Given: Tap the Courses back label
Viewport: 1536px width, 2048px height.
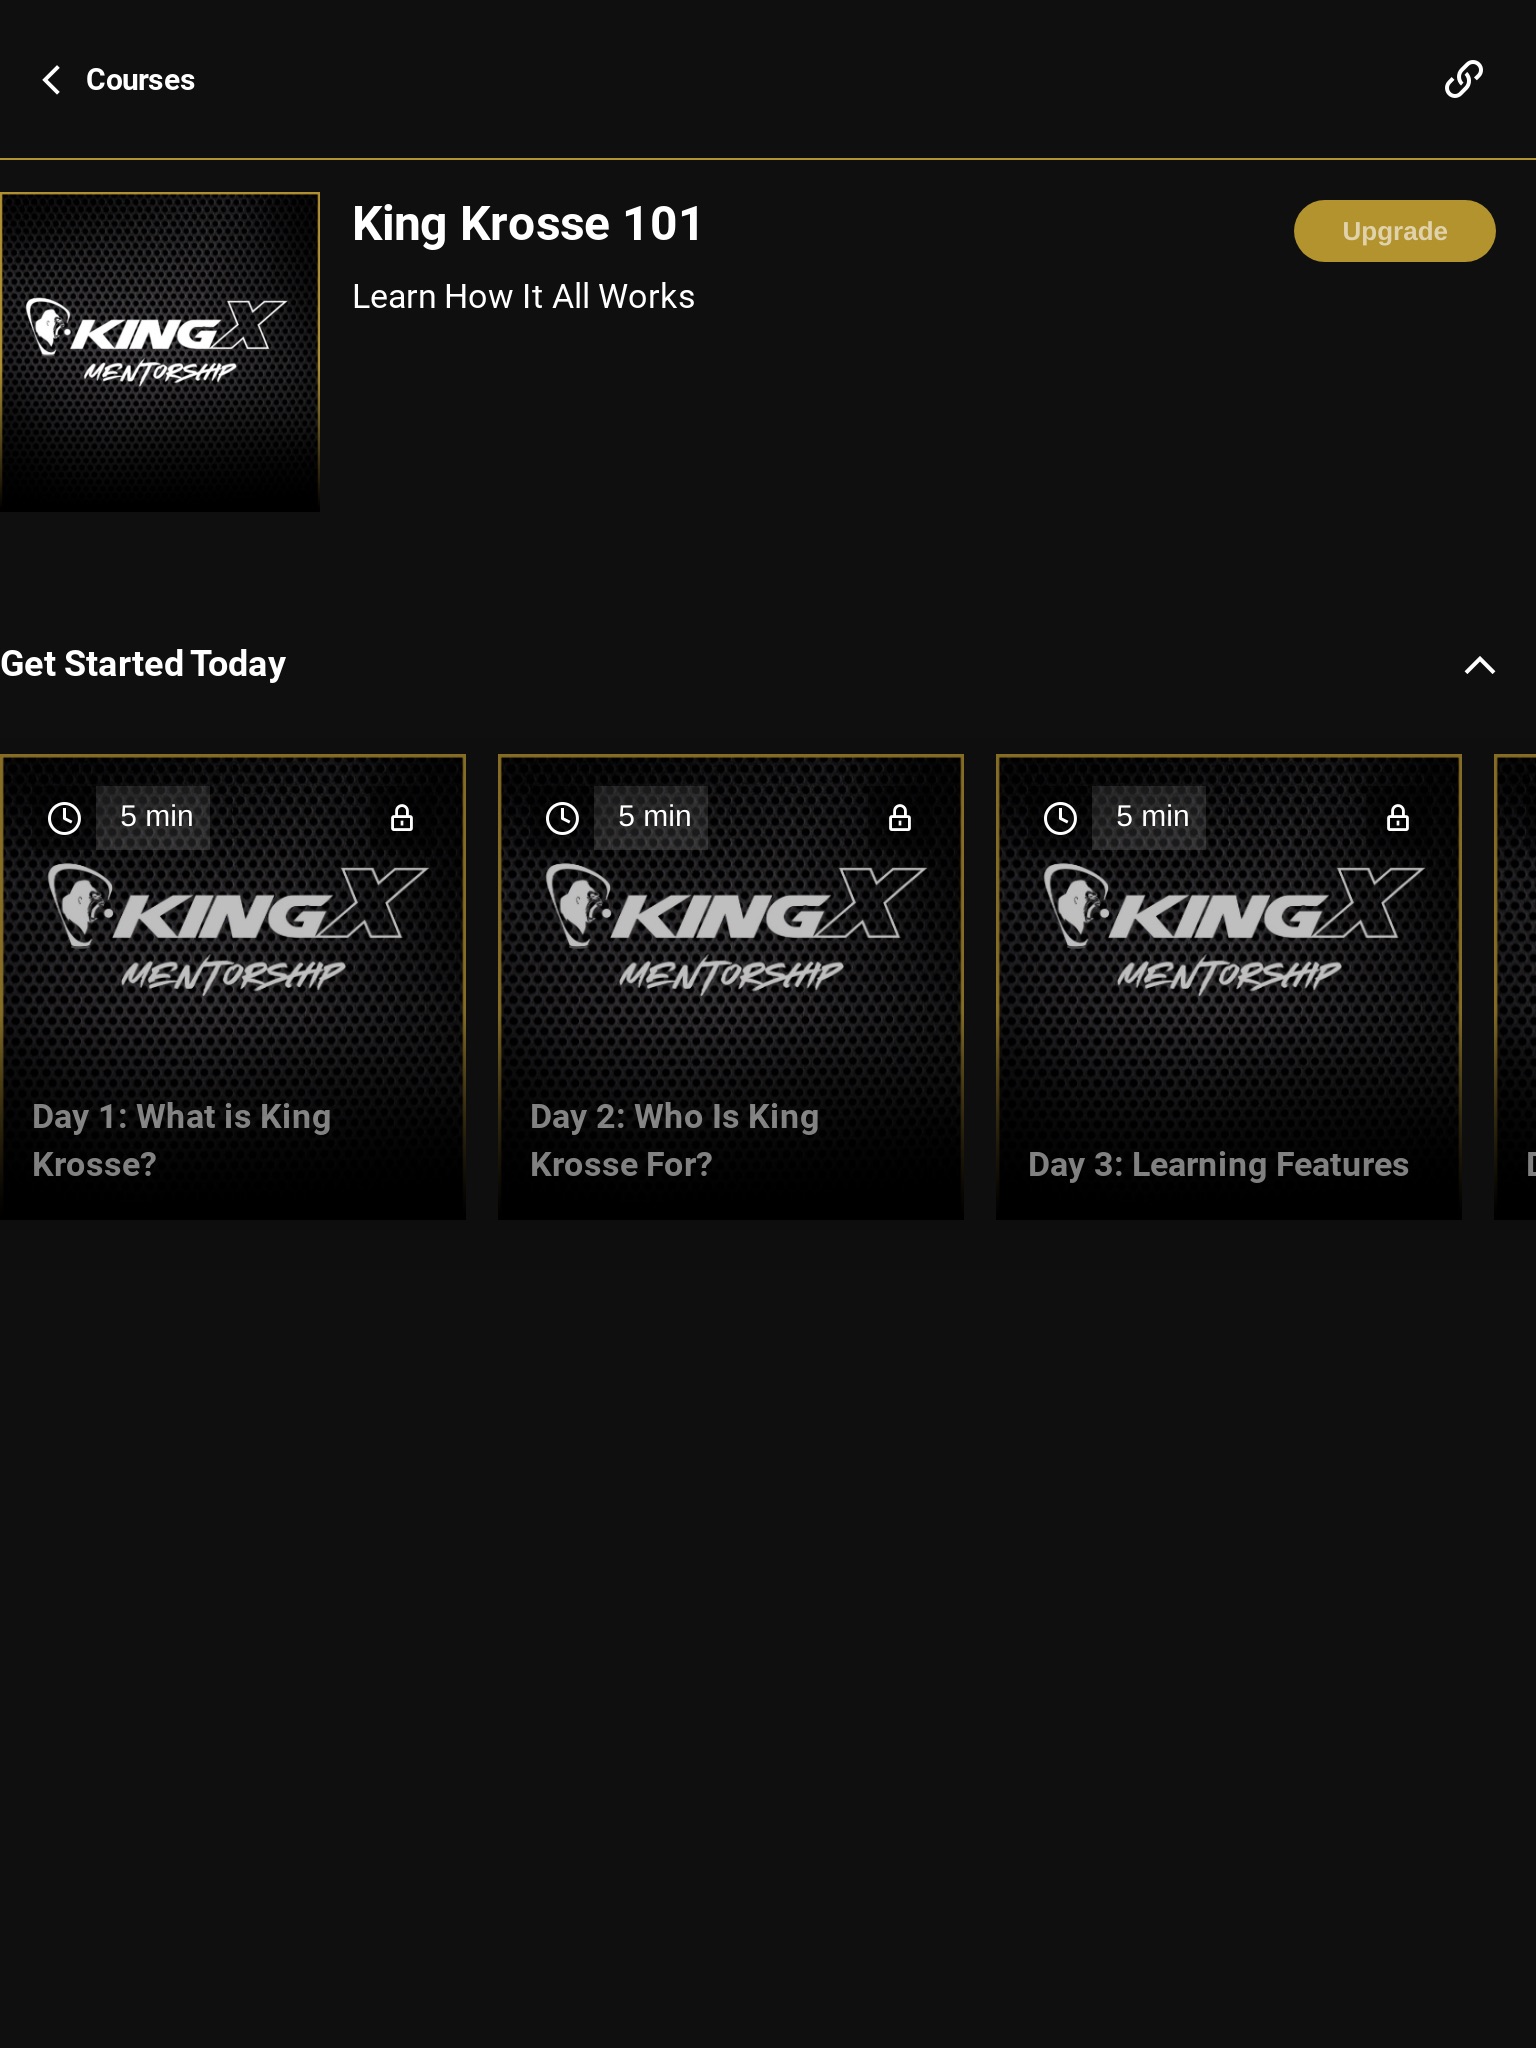Looking at the screenshot, I should [140, 80].
